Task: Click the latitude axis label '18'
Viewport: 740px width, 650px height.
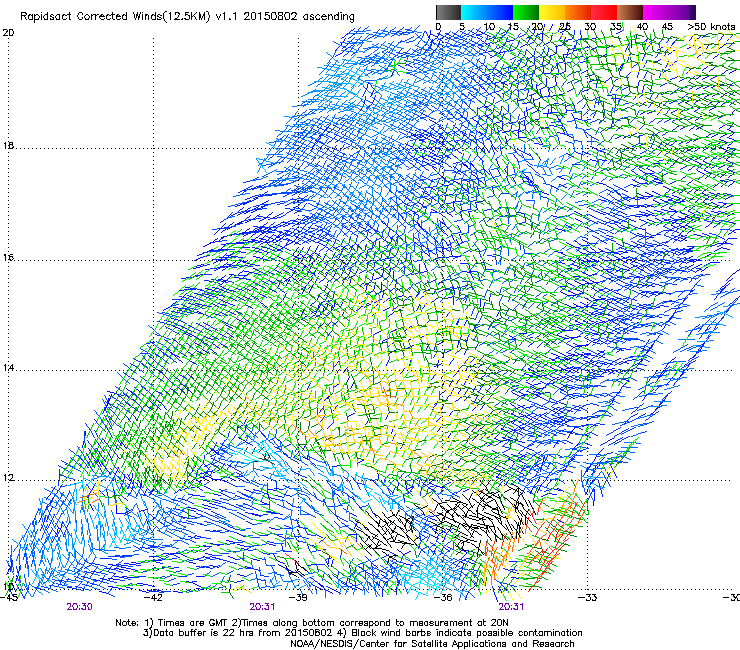Action: pos(8,145)
